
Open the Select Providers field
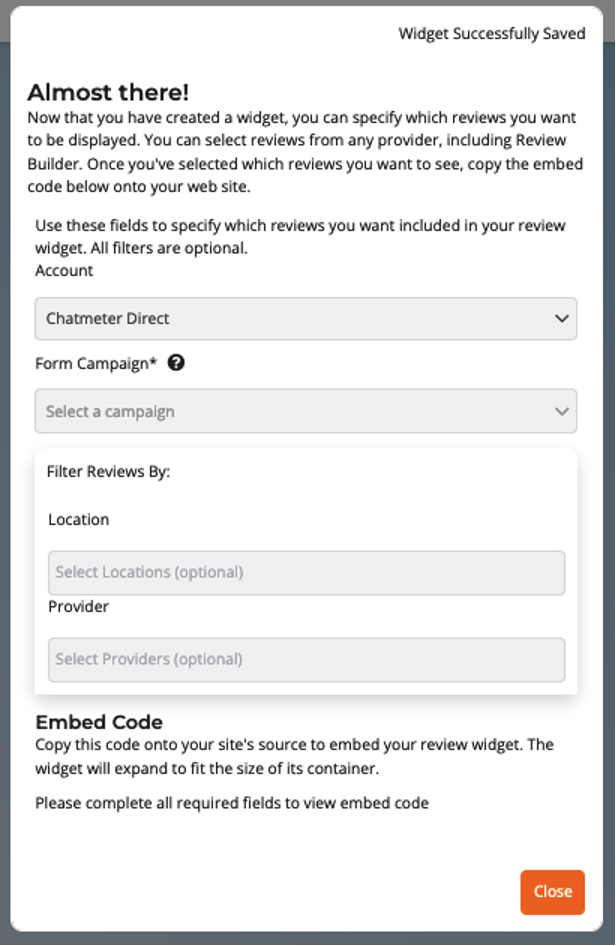click(x=306, y=659)
